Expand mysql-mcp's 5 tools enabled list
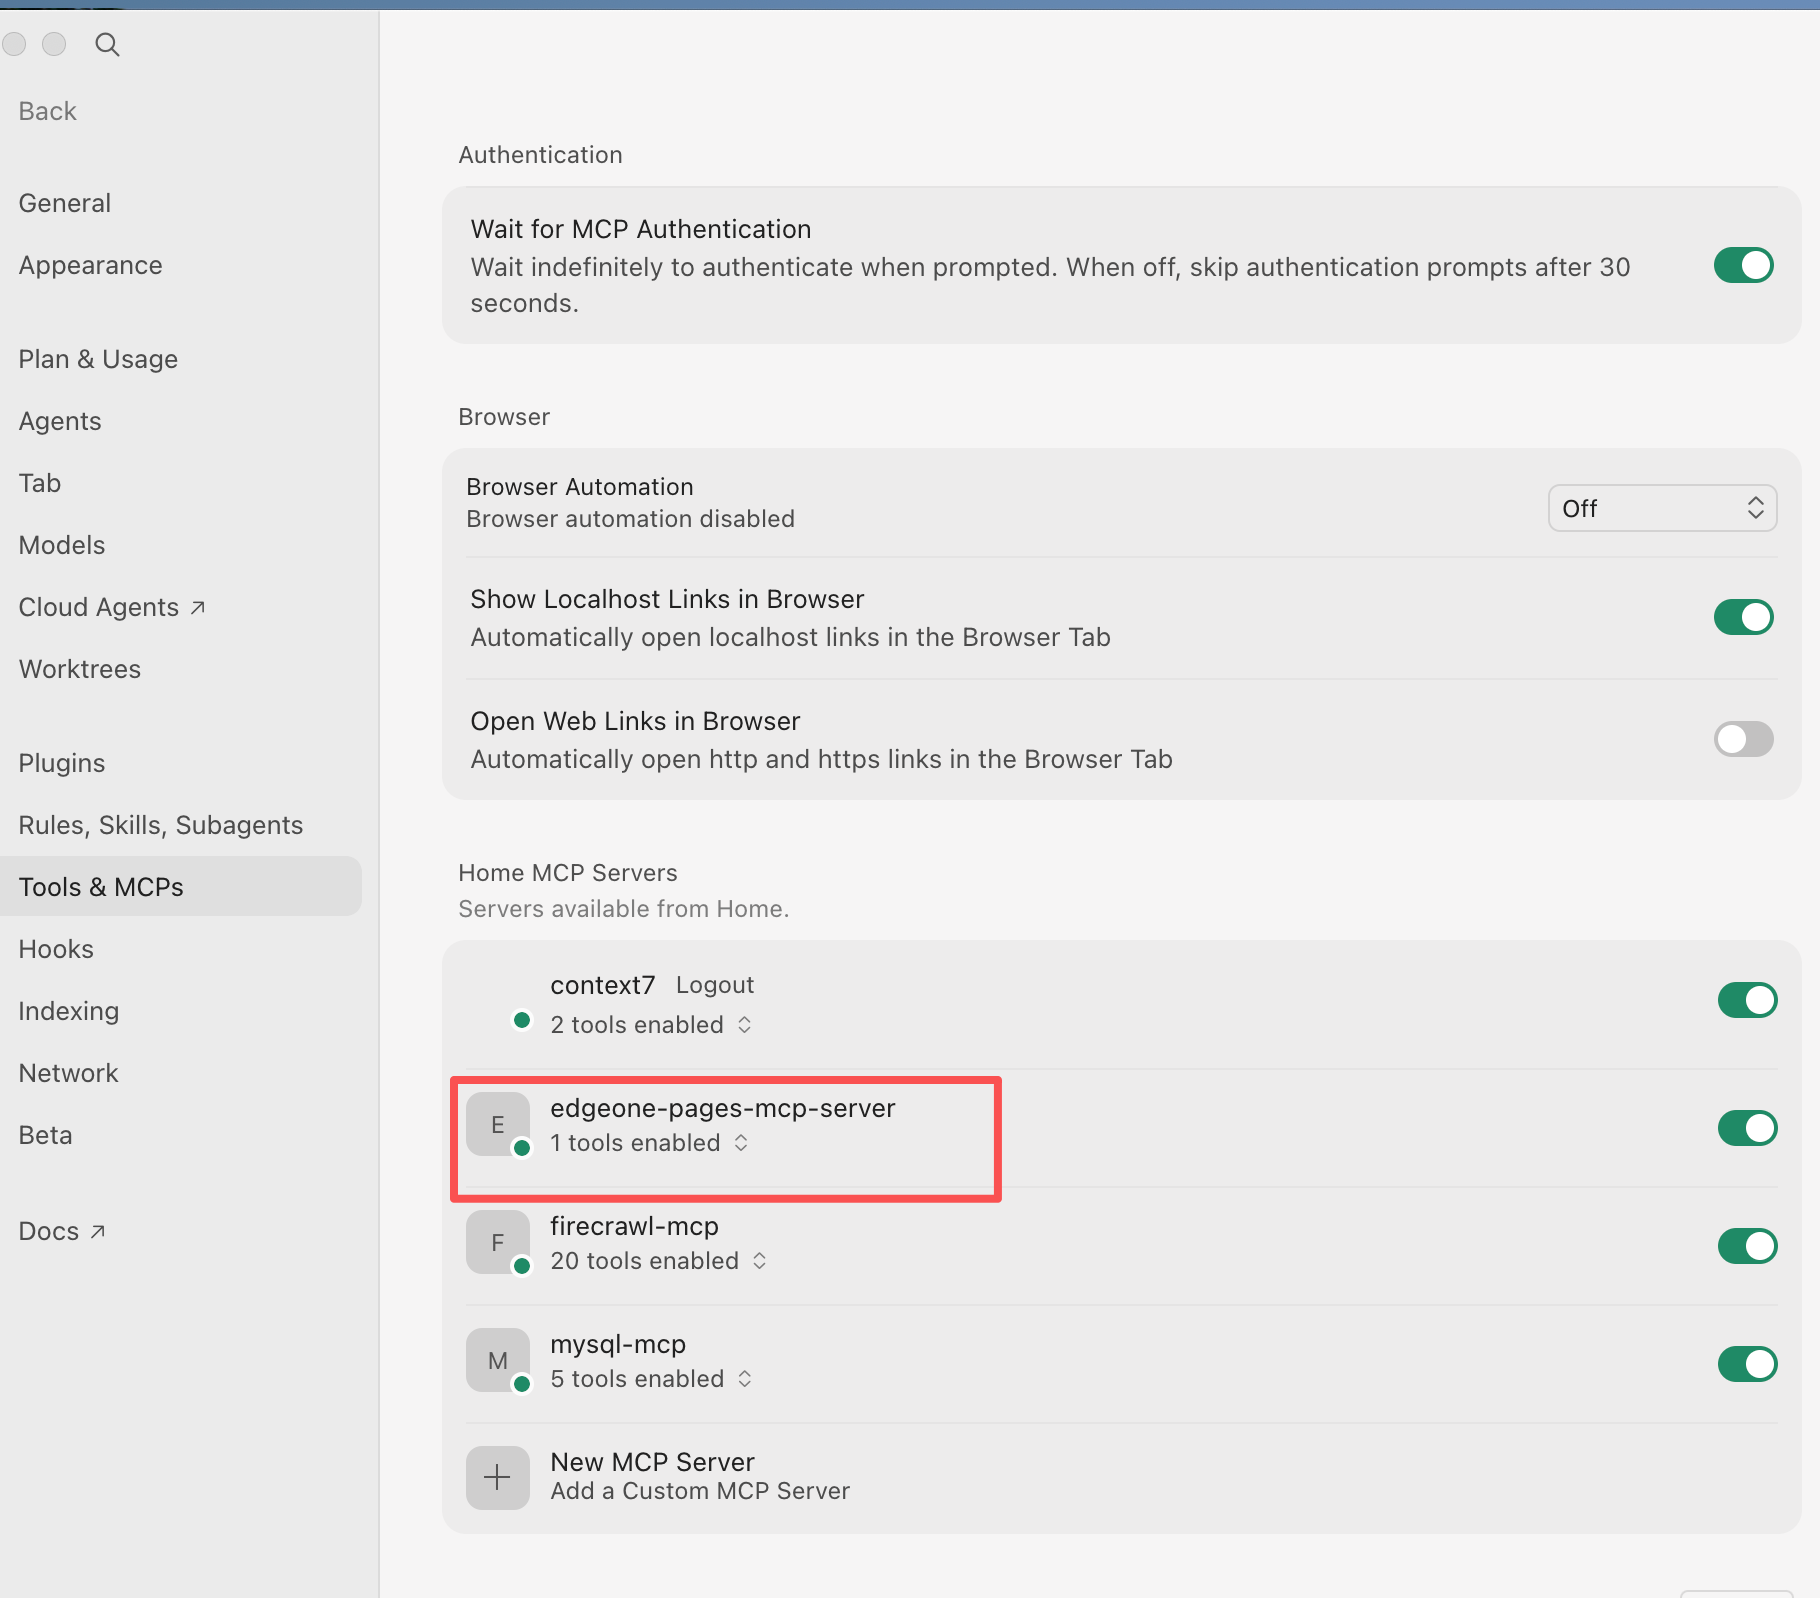 coord(651,1379)
